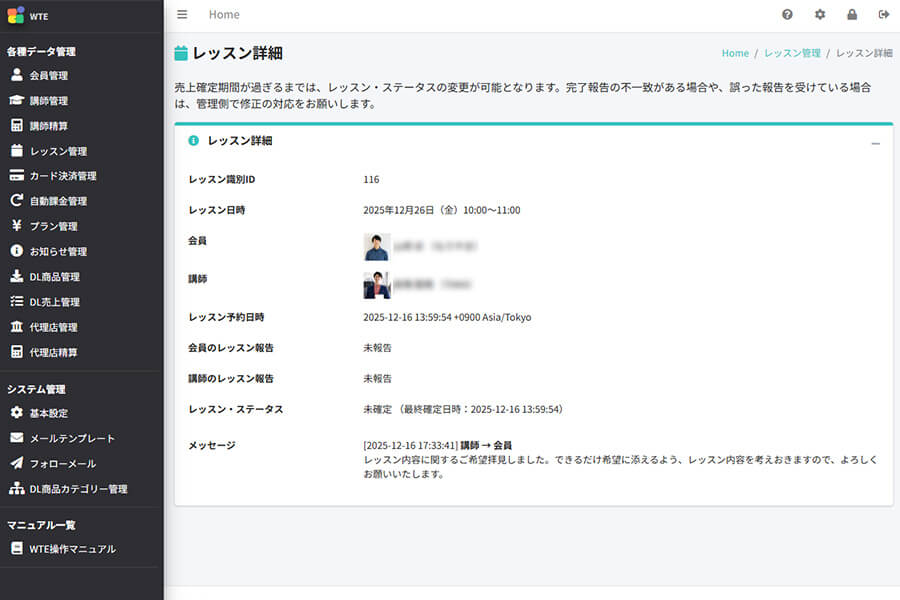
Task: Switch to Home via top navigation
Action: coord(224,14)
